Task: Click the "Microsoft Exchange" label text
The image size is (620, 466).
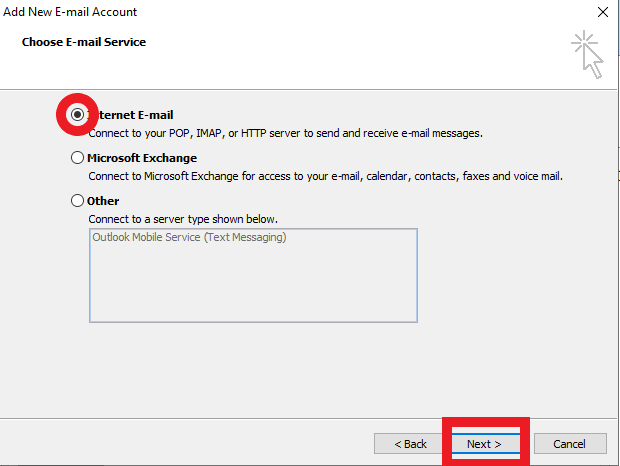Action: pos(142,158)
